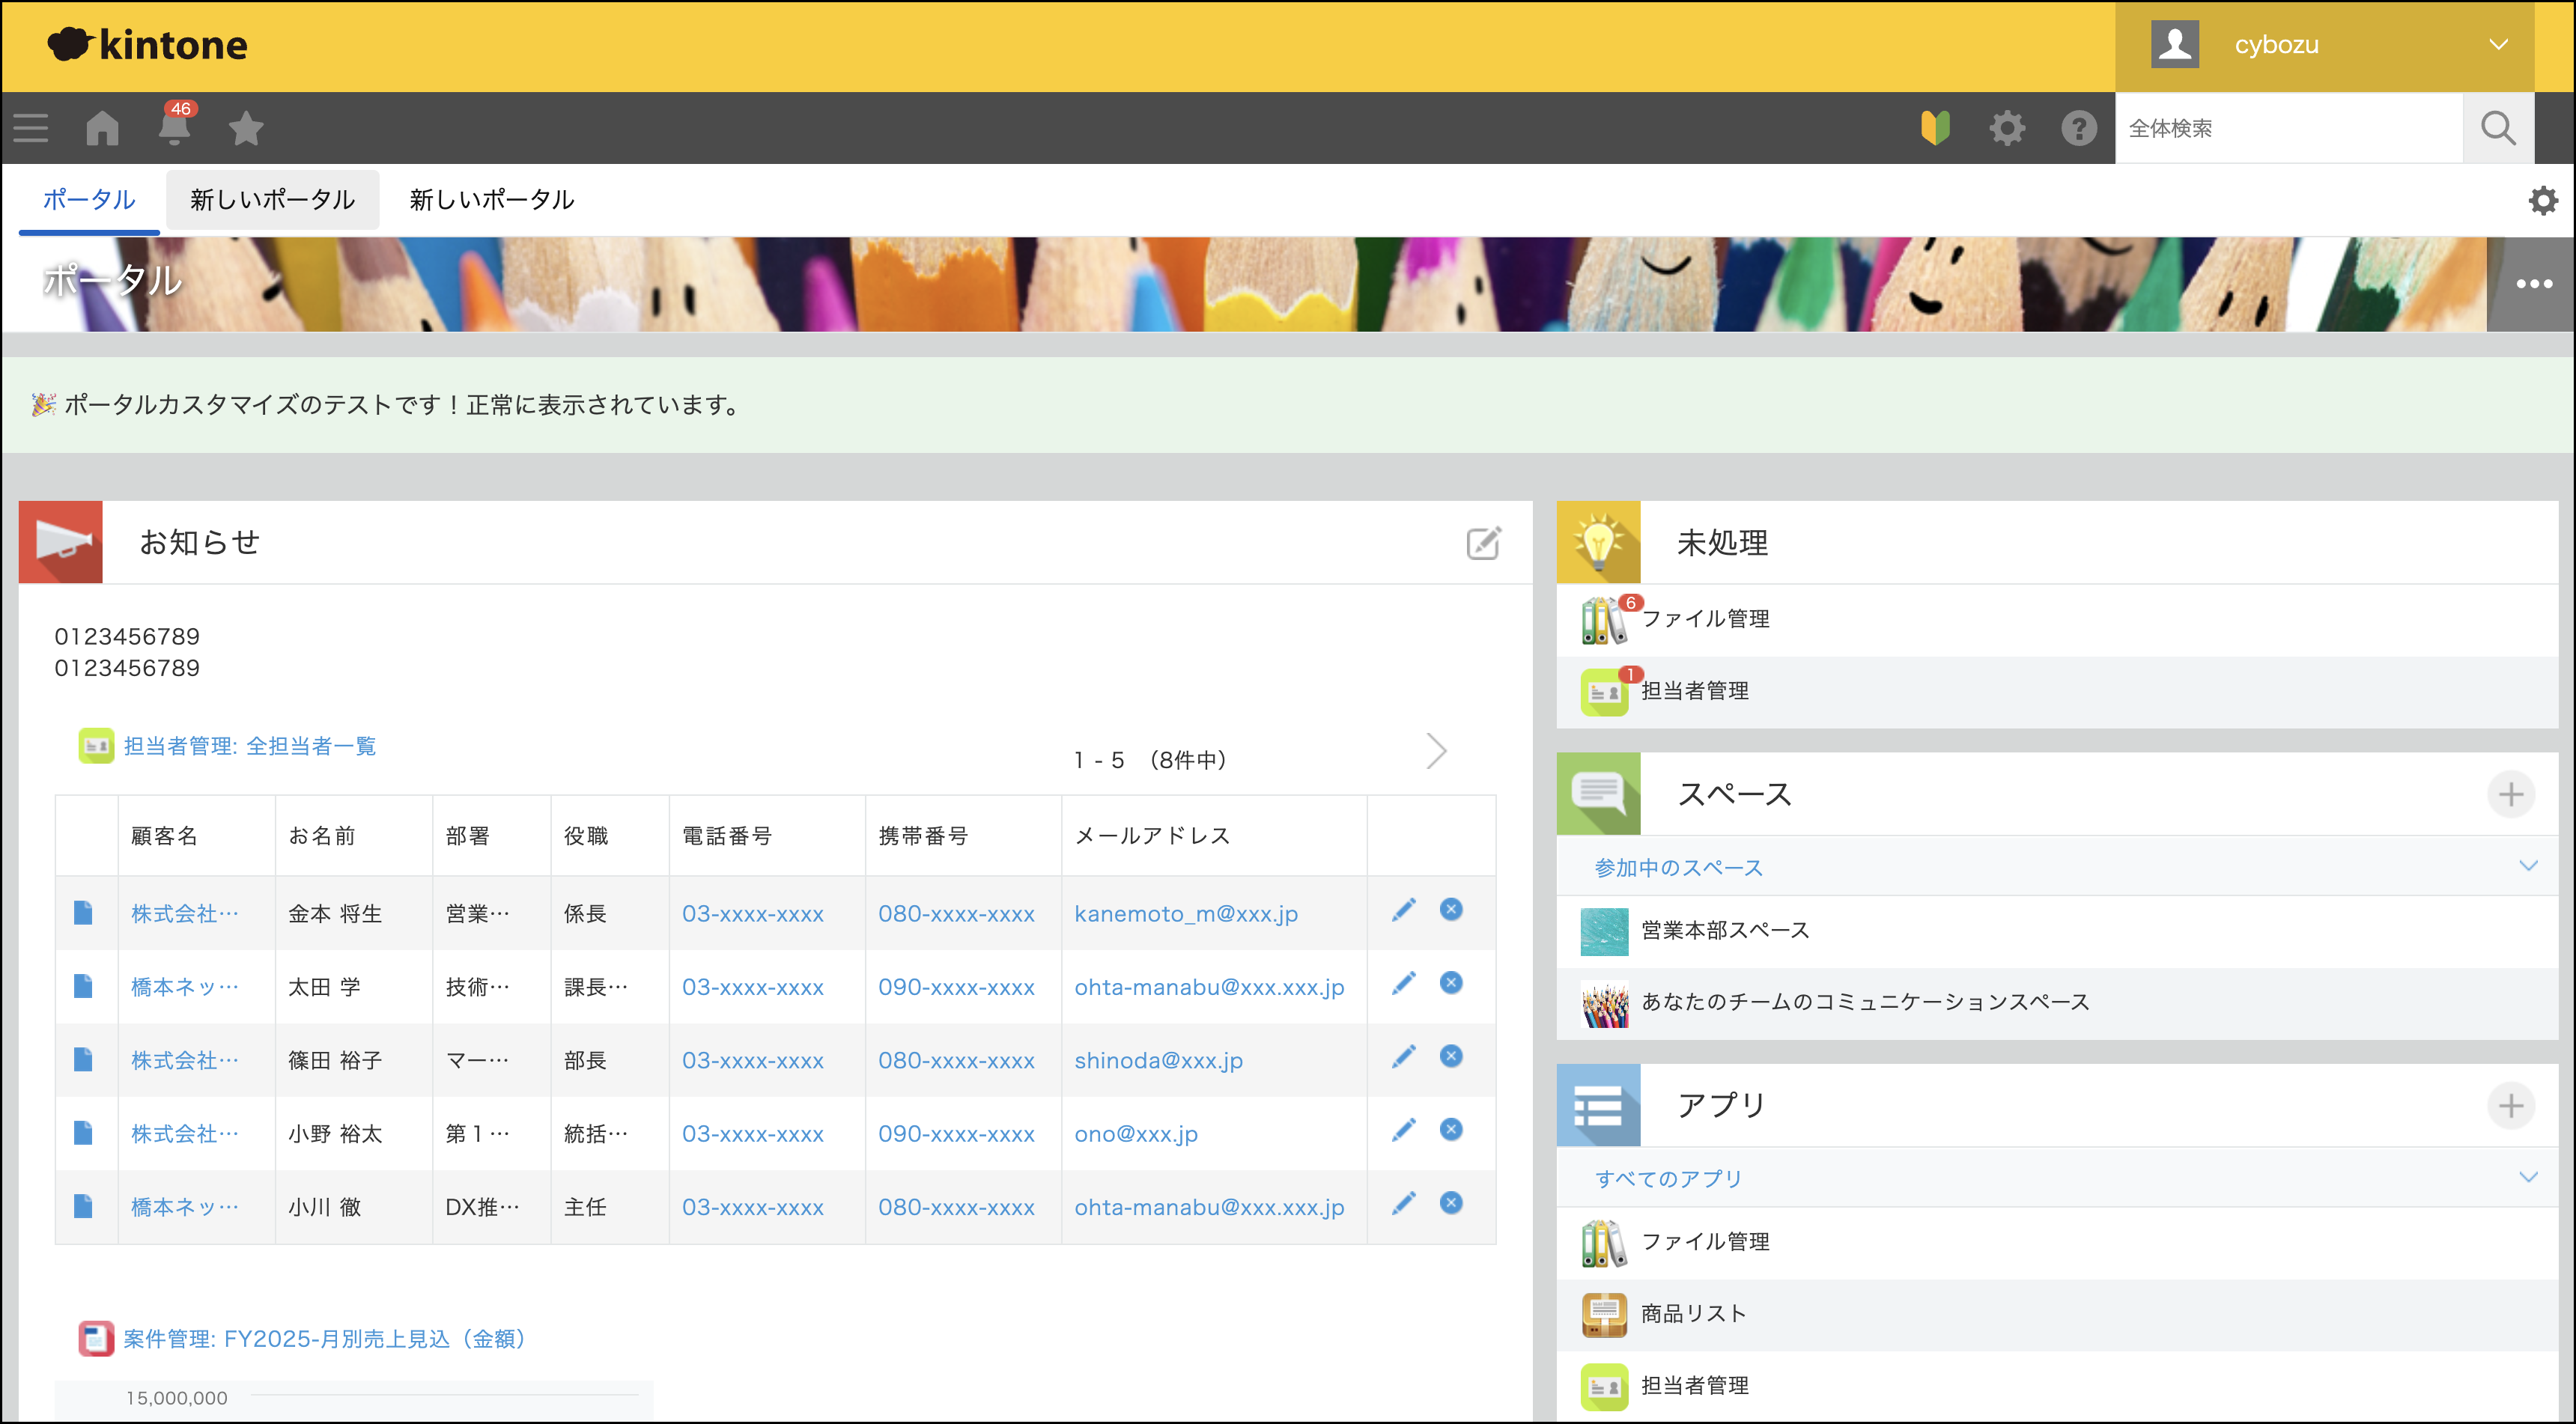Open the cybozu account dropdown
The image size is (2576, 1424).
[2498, 44]
